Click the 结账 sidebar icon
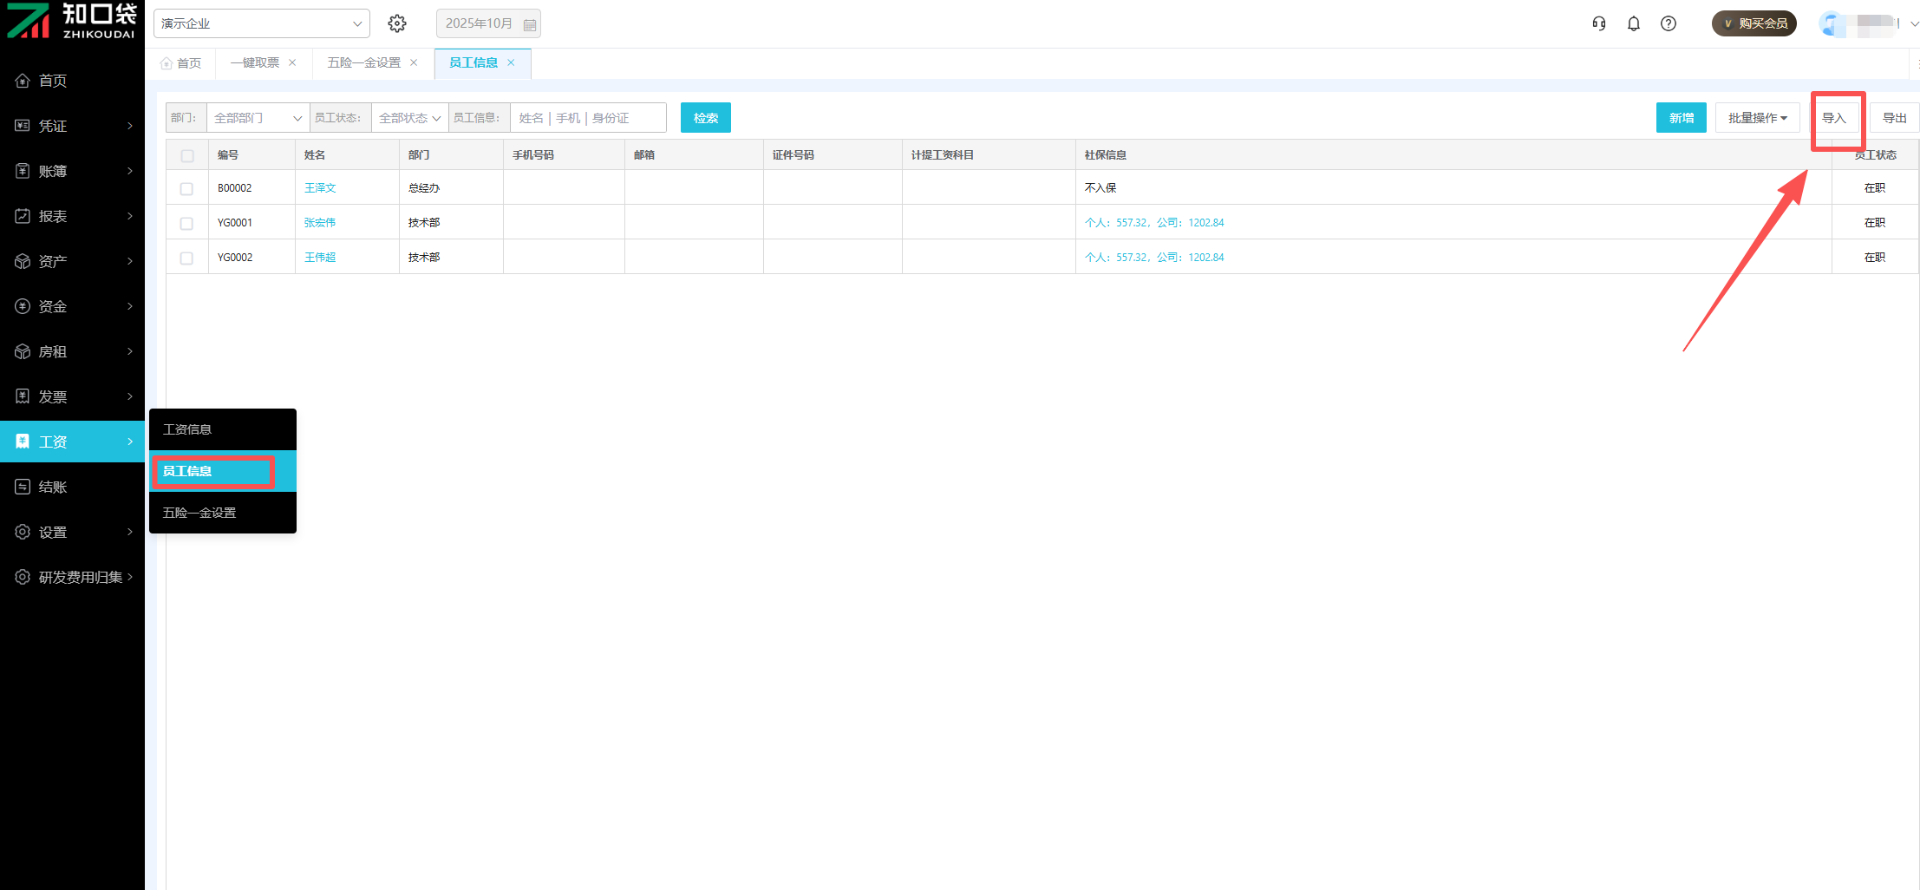 [22, 487]
